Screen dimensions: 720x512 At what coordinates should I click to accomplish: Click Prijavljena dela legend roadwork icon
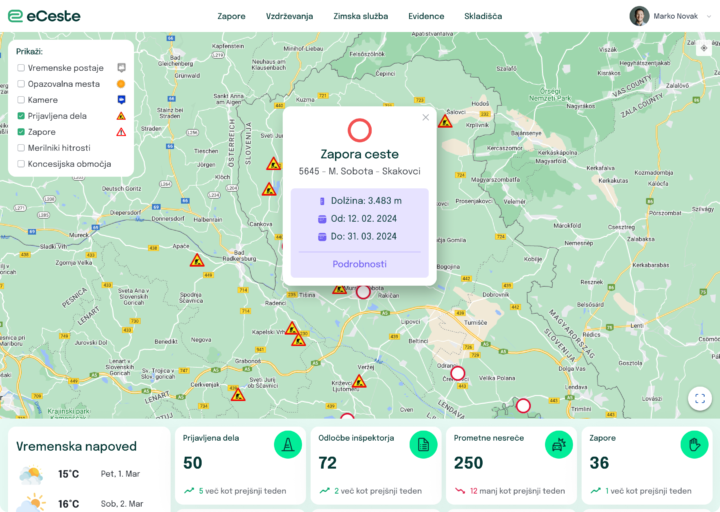[x=121, y=116]
